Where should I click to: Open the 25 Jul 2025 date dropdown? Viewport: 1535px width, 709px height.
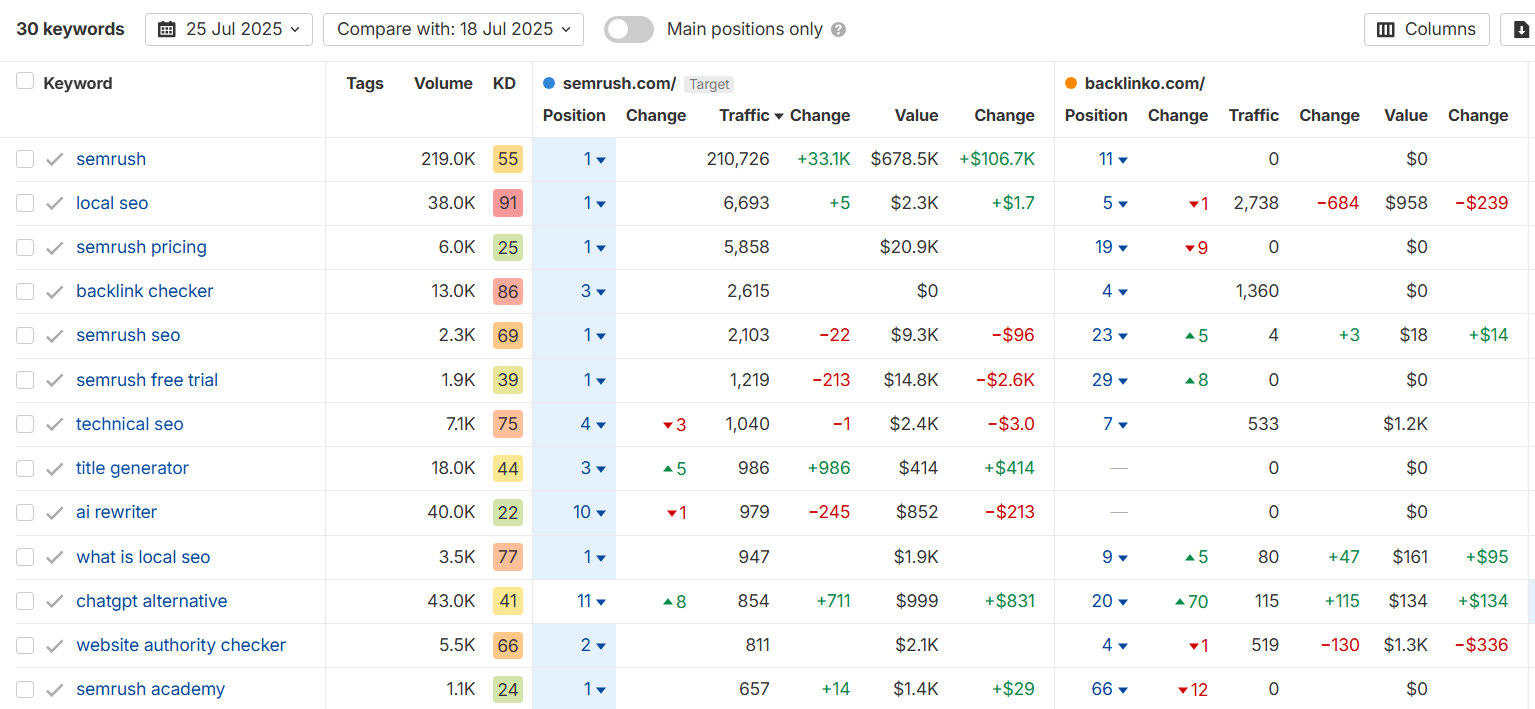(x=229, y=29)
